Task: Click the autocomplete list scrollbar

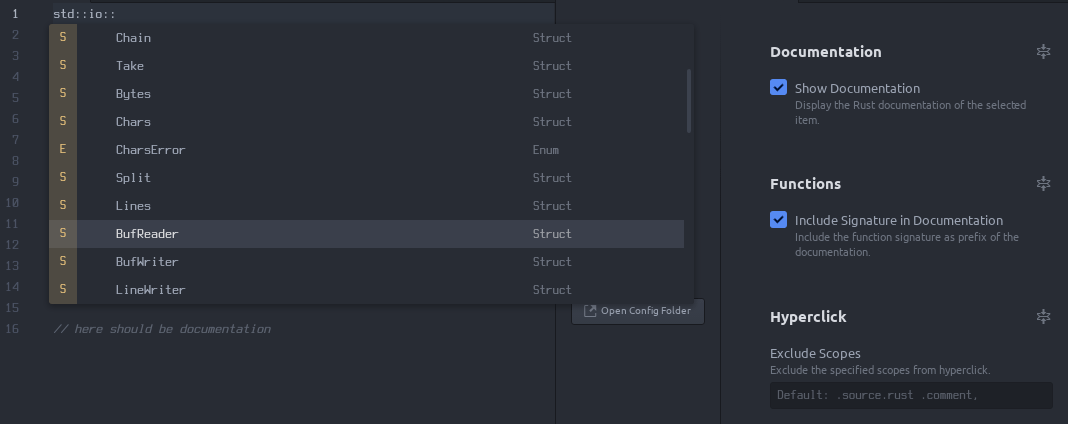Action: click(x=688, y=100)
